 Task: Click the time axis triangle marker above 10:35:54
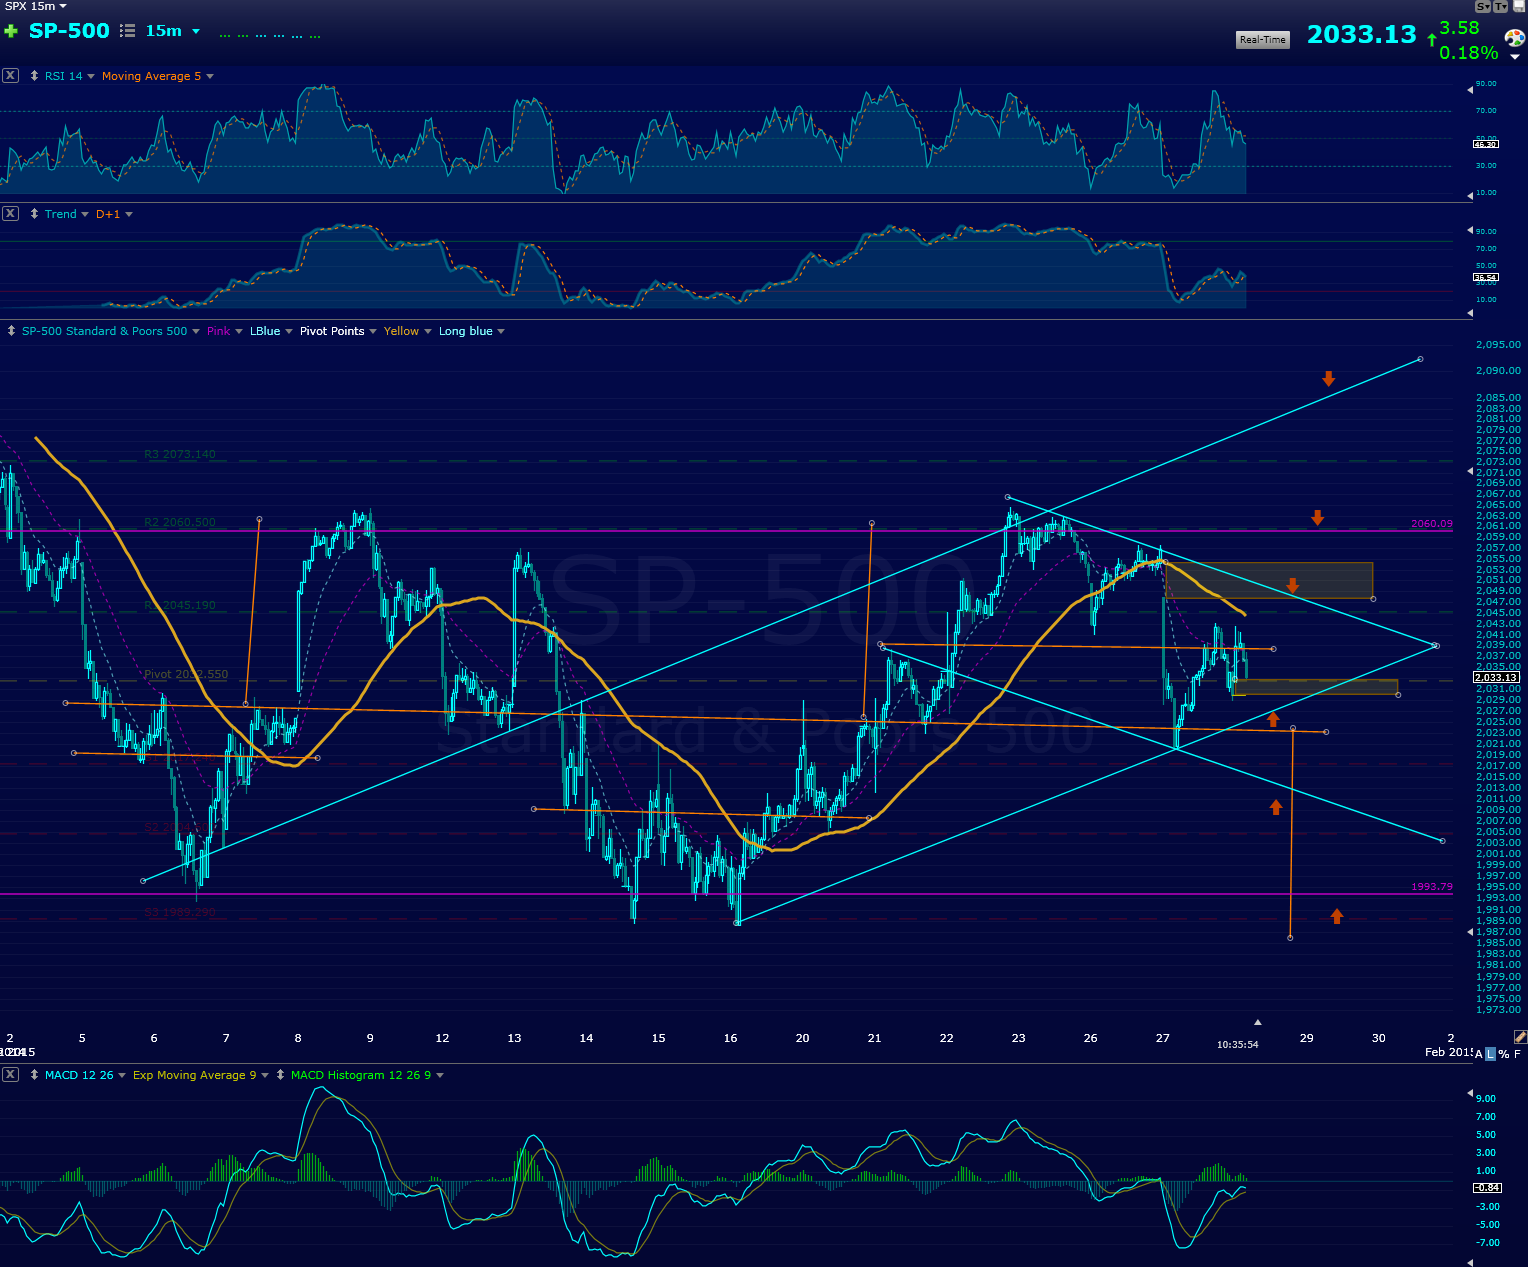coord(1258,1022)
